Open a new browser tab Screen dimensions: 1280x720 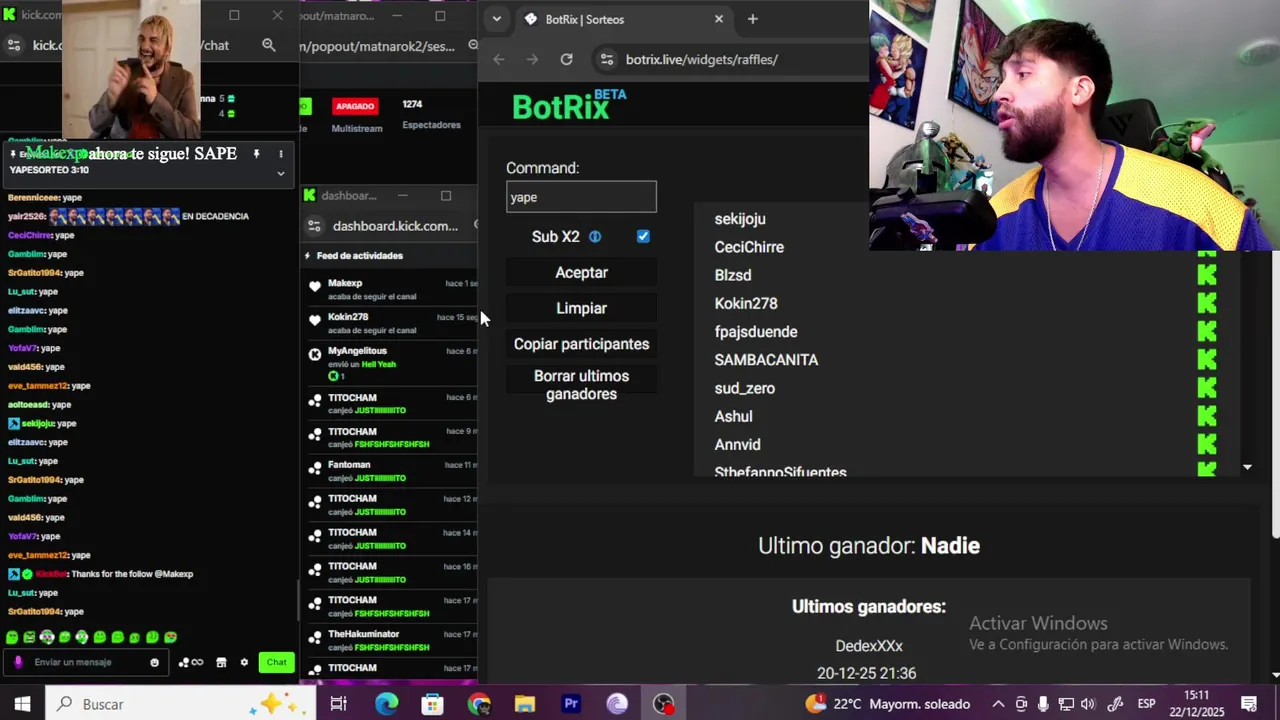pos(752,19)
